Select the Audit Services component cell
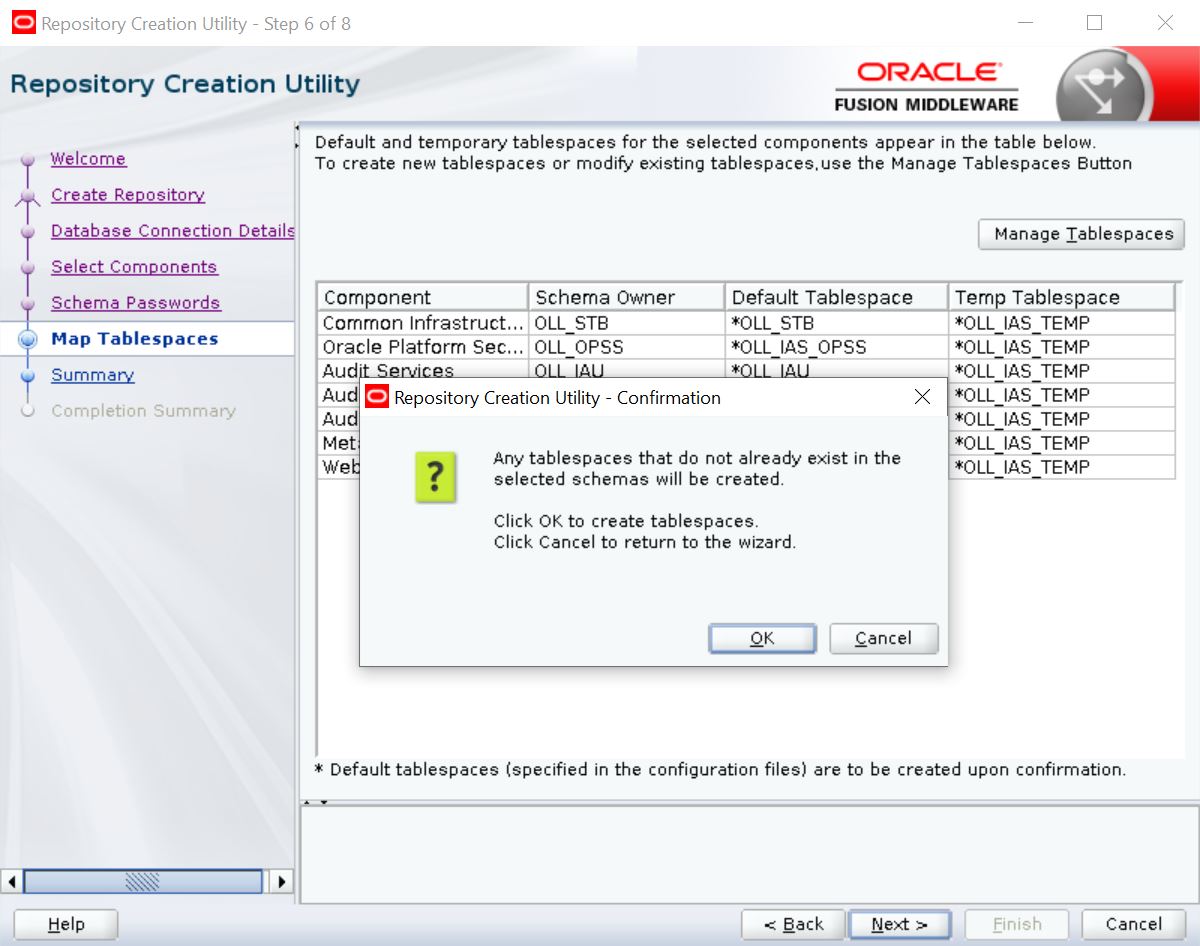1200x946 pixels. tap(423, 370)
